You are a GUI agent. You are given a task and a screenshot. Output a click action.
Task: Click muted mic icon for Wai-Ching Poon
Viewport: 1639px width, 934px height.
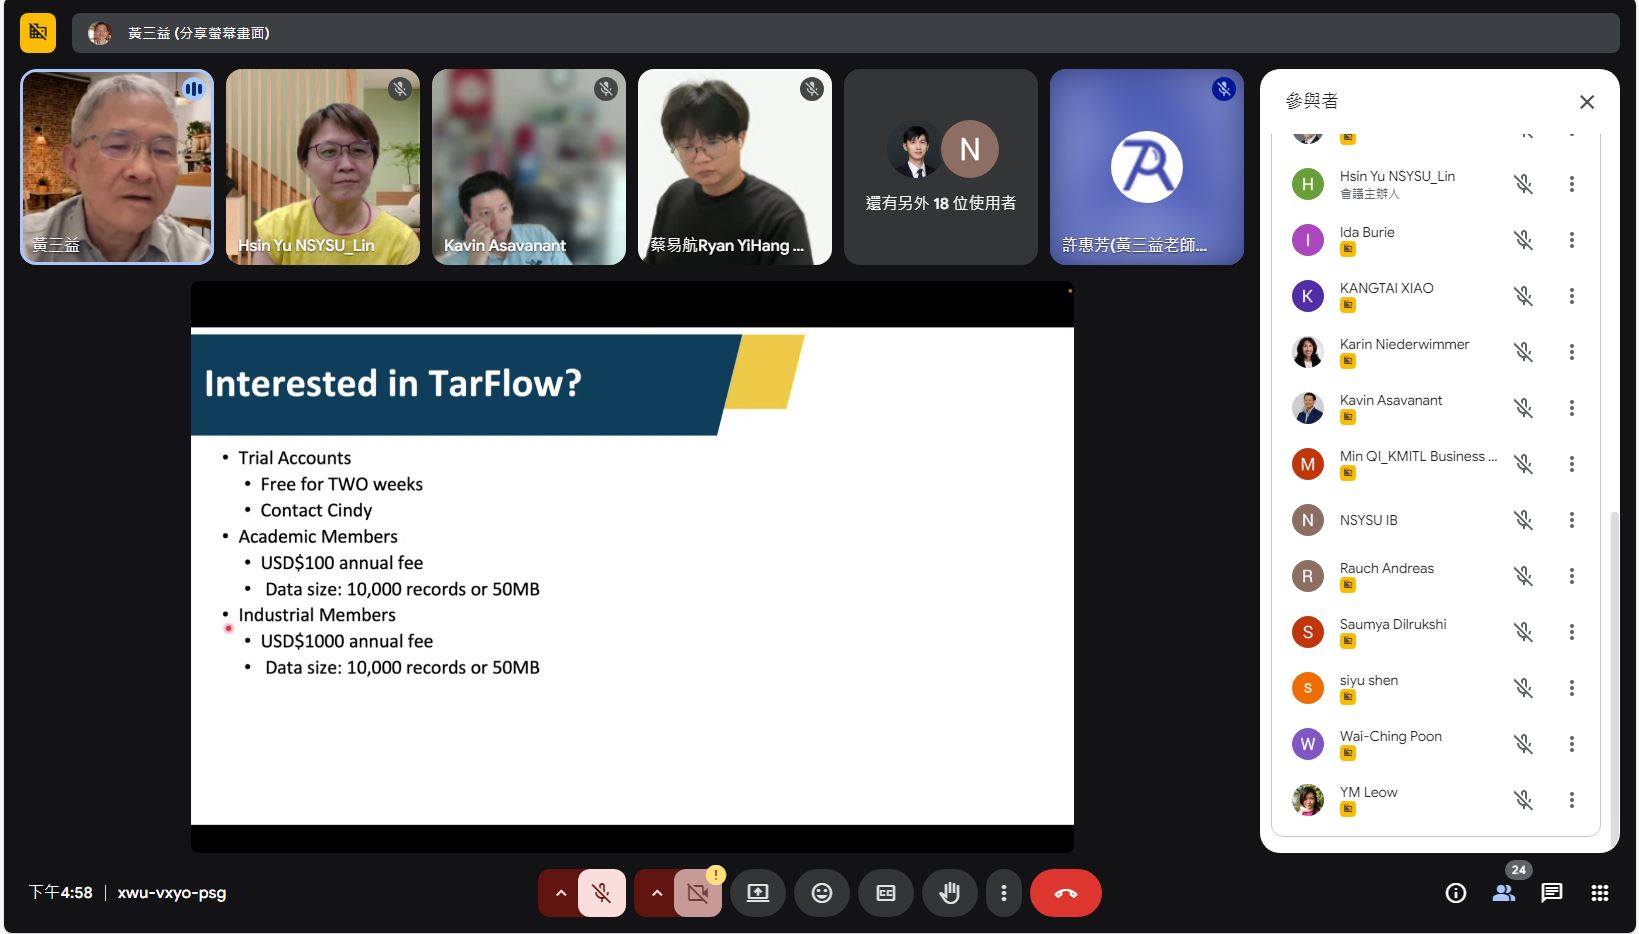tap(1524, 744)
